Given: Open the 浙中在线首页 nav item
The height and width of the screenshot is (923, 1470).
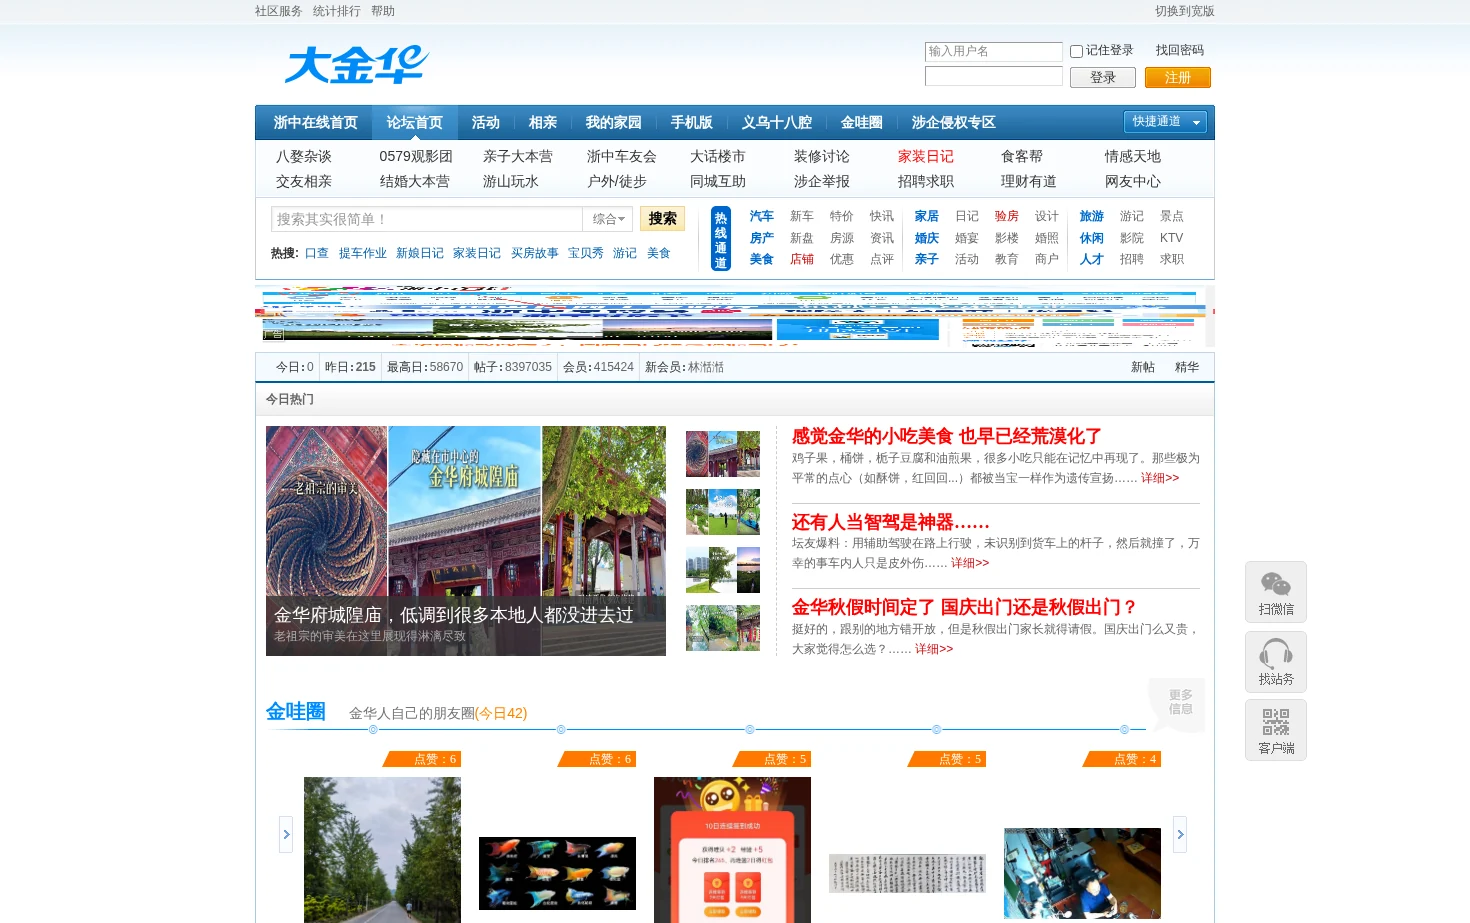Looking at the screenshot, I should point(315,122).
